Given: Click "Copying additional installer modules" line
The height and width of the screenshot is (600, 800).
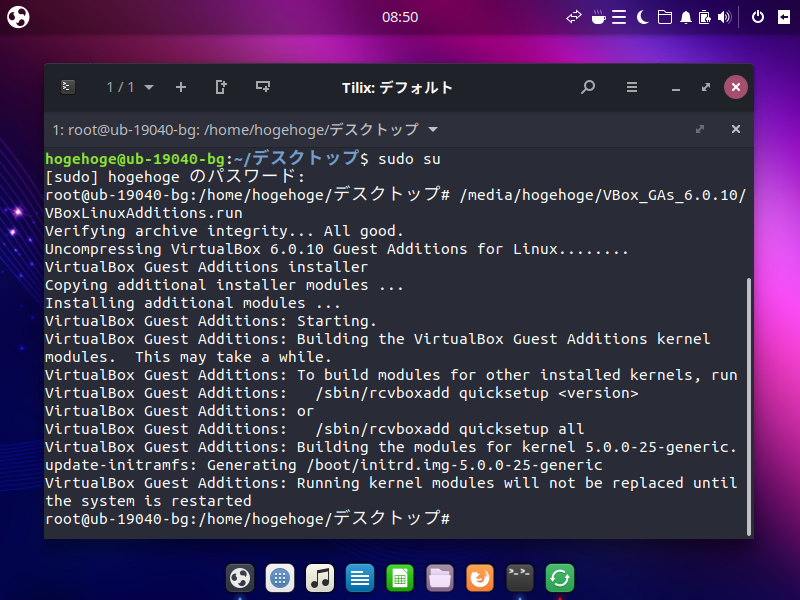Looking at the screenshot, I should click(224, 285).
